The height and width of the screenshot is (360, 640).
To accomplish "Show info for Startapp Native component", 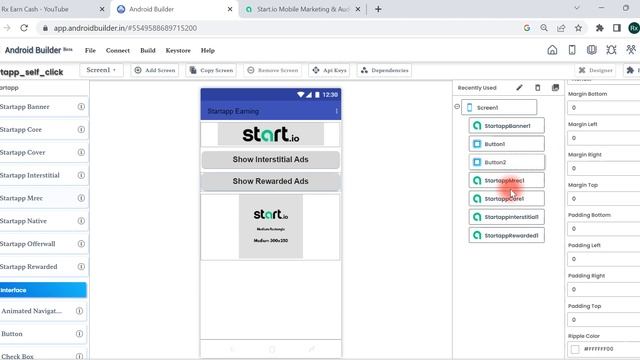I will 81,221.
